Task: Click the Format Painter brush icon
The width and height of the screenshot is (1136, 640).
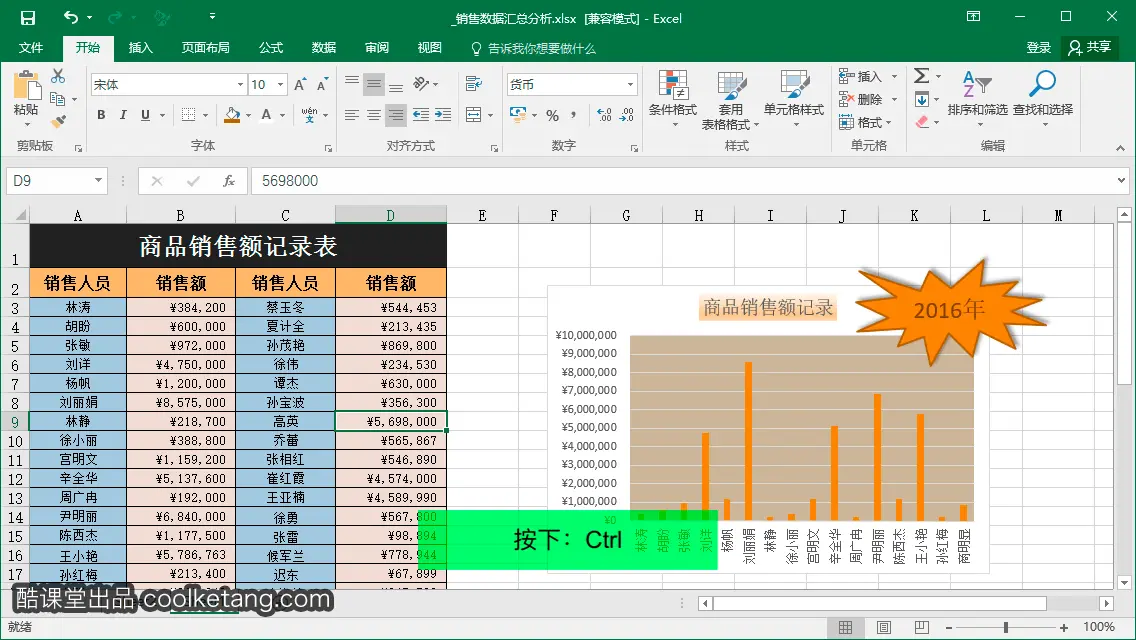Action: (59, 122)
